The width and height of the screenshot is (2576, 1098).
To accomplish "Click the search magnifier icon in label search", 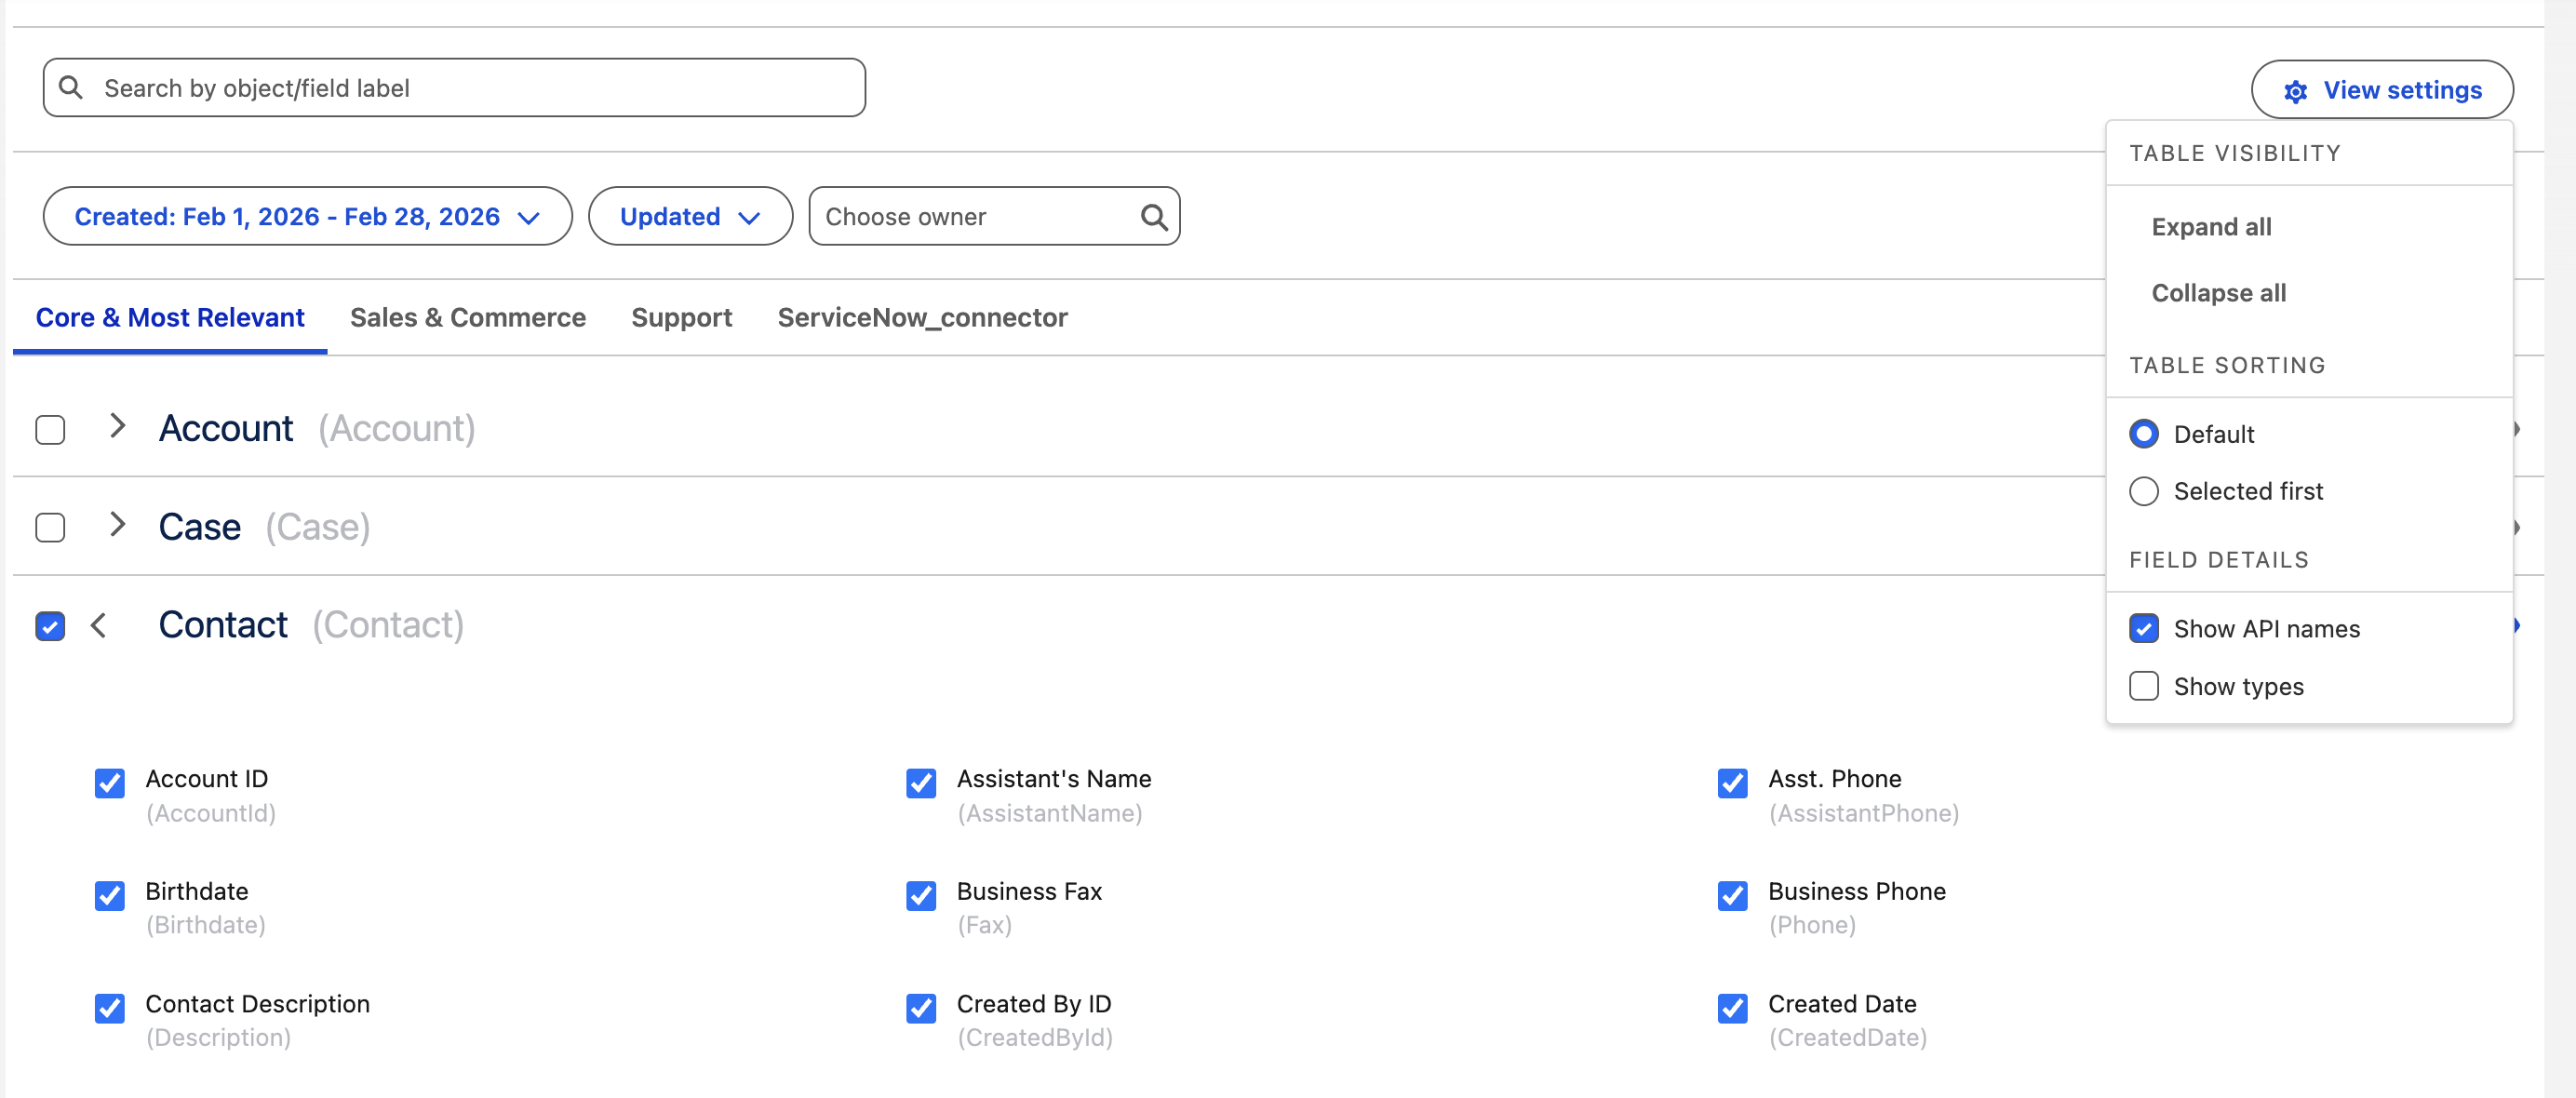I will 70,88.
